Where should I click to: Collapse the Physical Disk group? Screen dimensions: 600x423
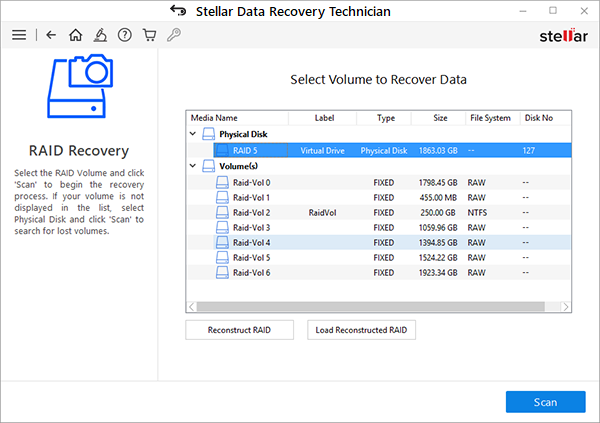[193, 134]
